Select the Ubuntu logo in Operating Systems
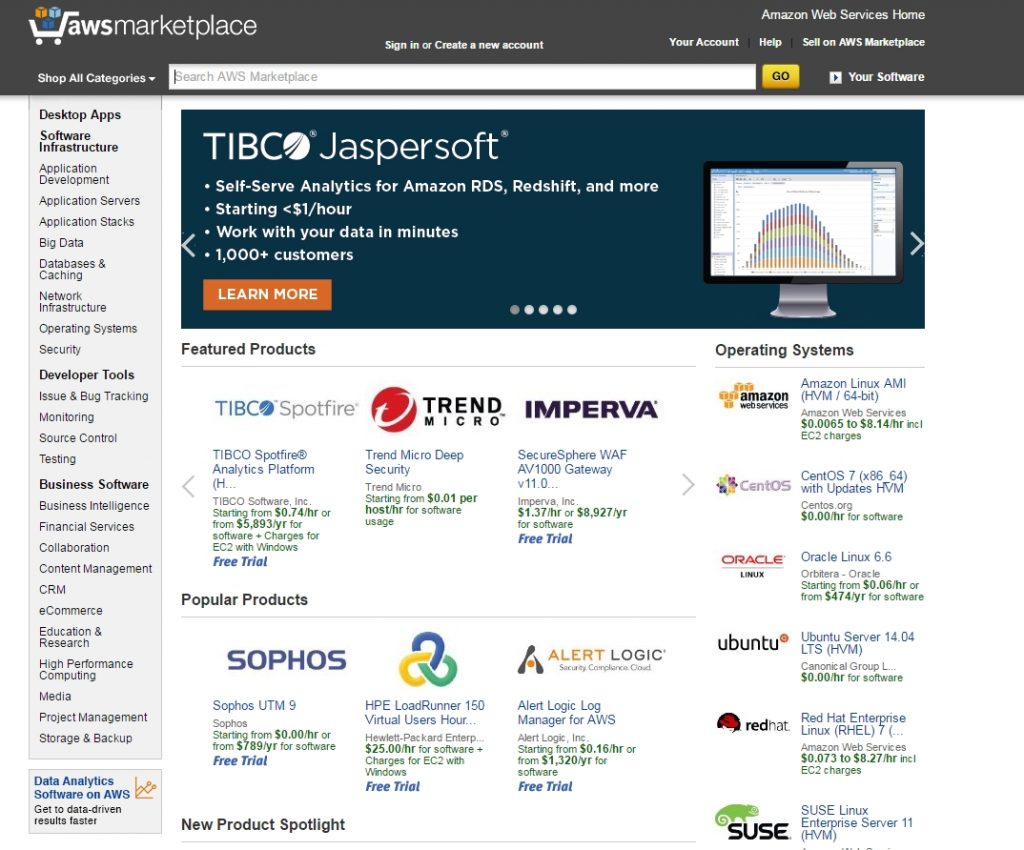The width and height of the screenshot is (1024, 850). pos(753,643)
